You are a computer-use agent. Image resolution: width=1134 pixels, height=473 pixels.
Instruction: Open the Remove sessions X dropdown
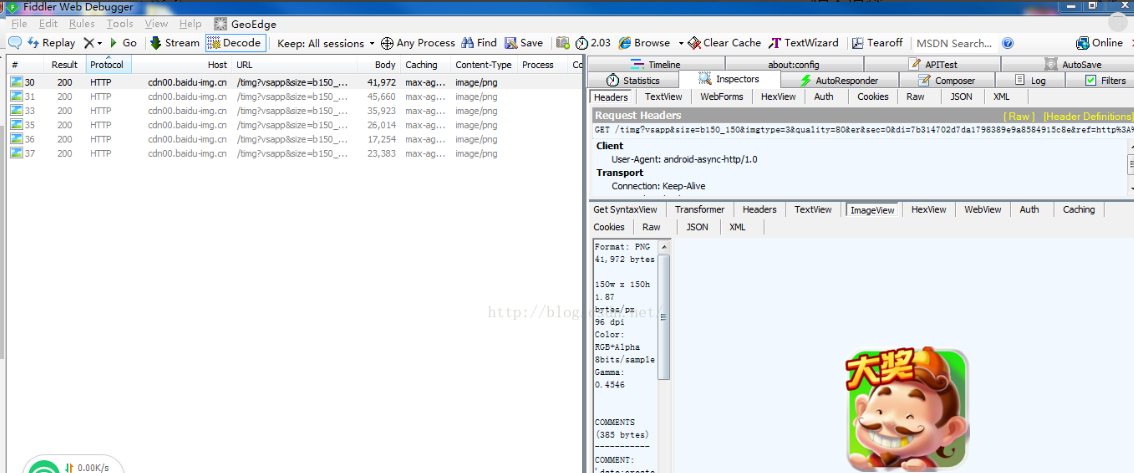pos(93,43)
